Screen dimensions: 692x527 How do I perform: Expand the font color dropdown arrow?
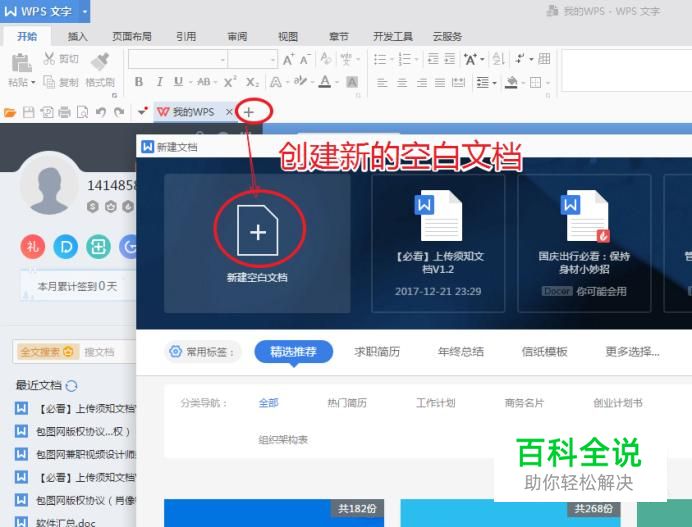click(x=337, y=82)
